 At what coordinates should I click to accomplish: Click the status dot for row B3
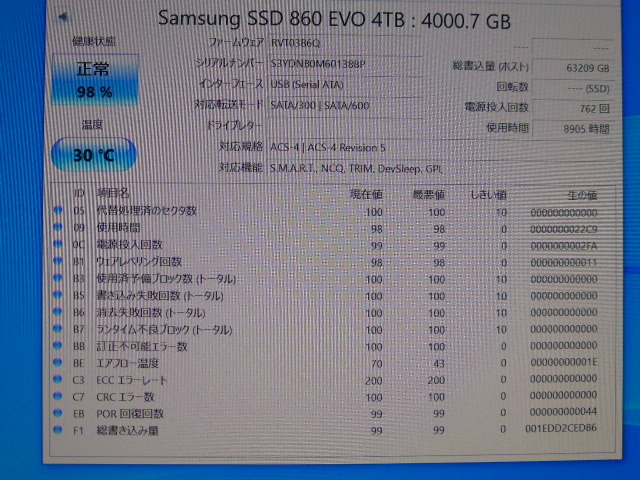[58, 278]
